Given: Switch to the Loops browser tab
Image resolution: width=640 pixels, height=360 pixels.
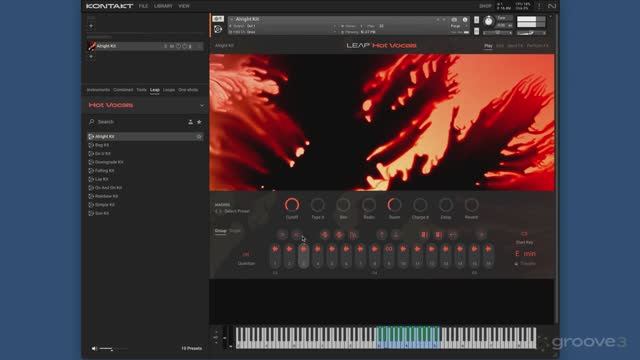Looking at the screenshot, I should point(169,90).
